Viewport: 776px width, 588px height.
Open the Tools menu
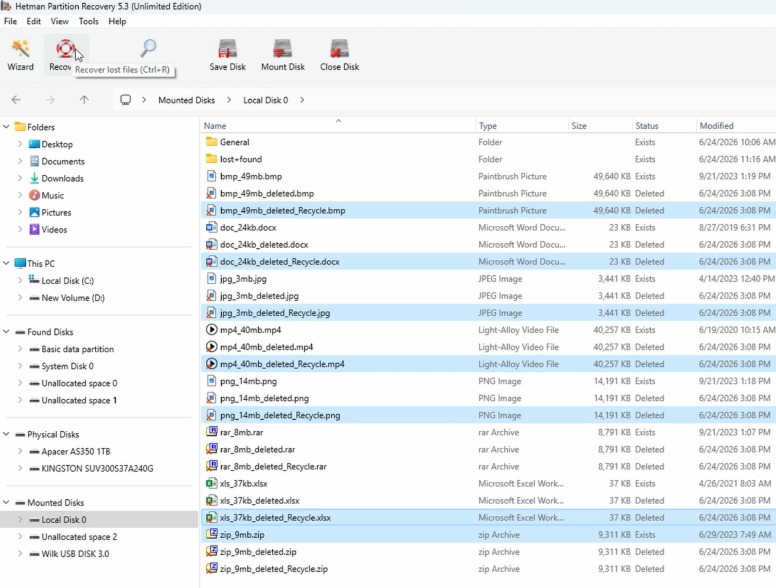click(x=89, y=21)
